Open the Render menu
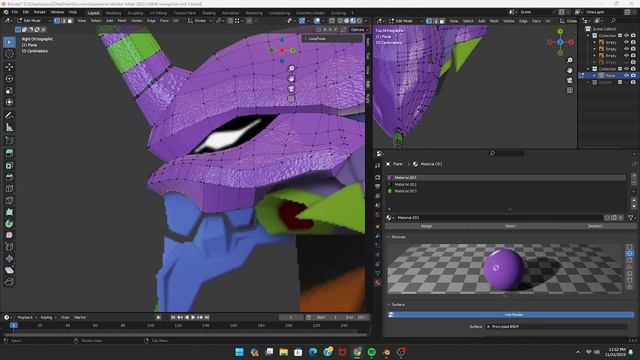This screenshot has width=640, height=360. [40, 12]
